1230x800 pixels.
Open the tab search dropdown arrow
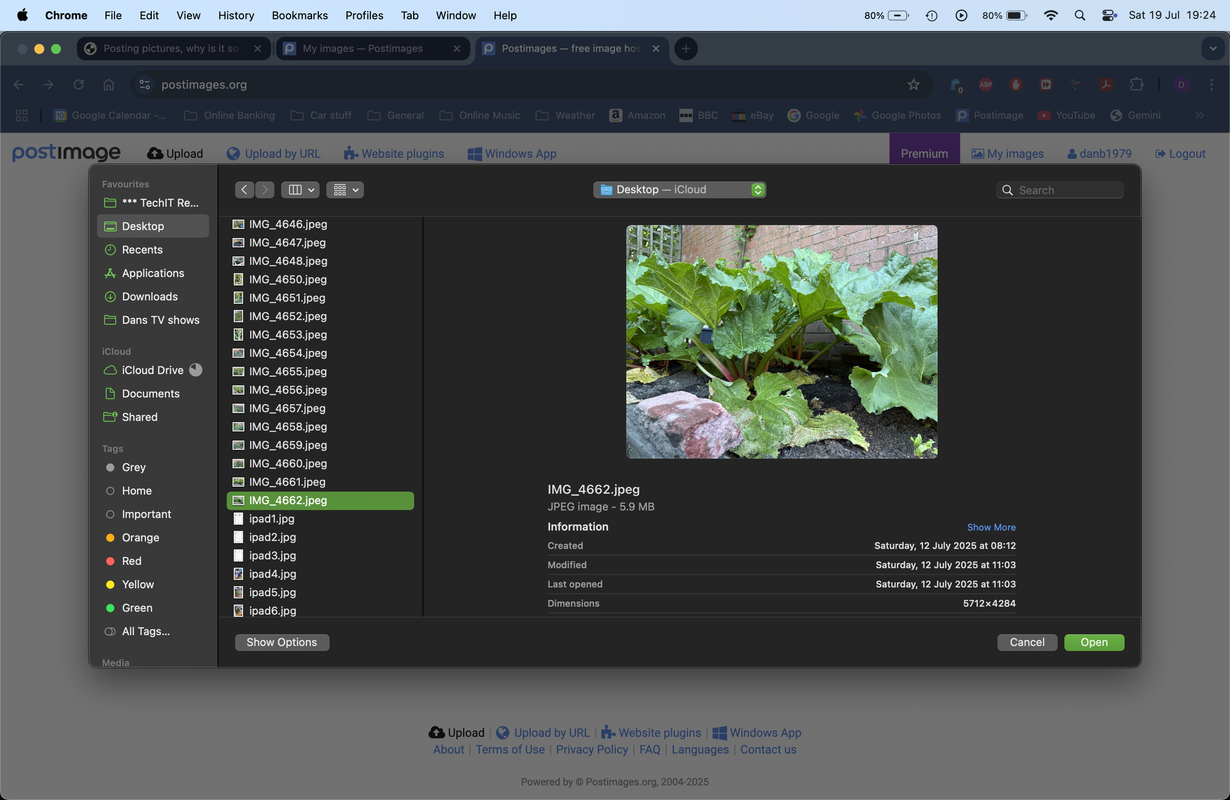point(1211,48)
